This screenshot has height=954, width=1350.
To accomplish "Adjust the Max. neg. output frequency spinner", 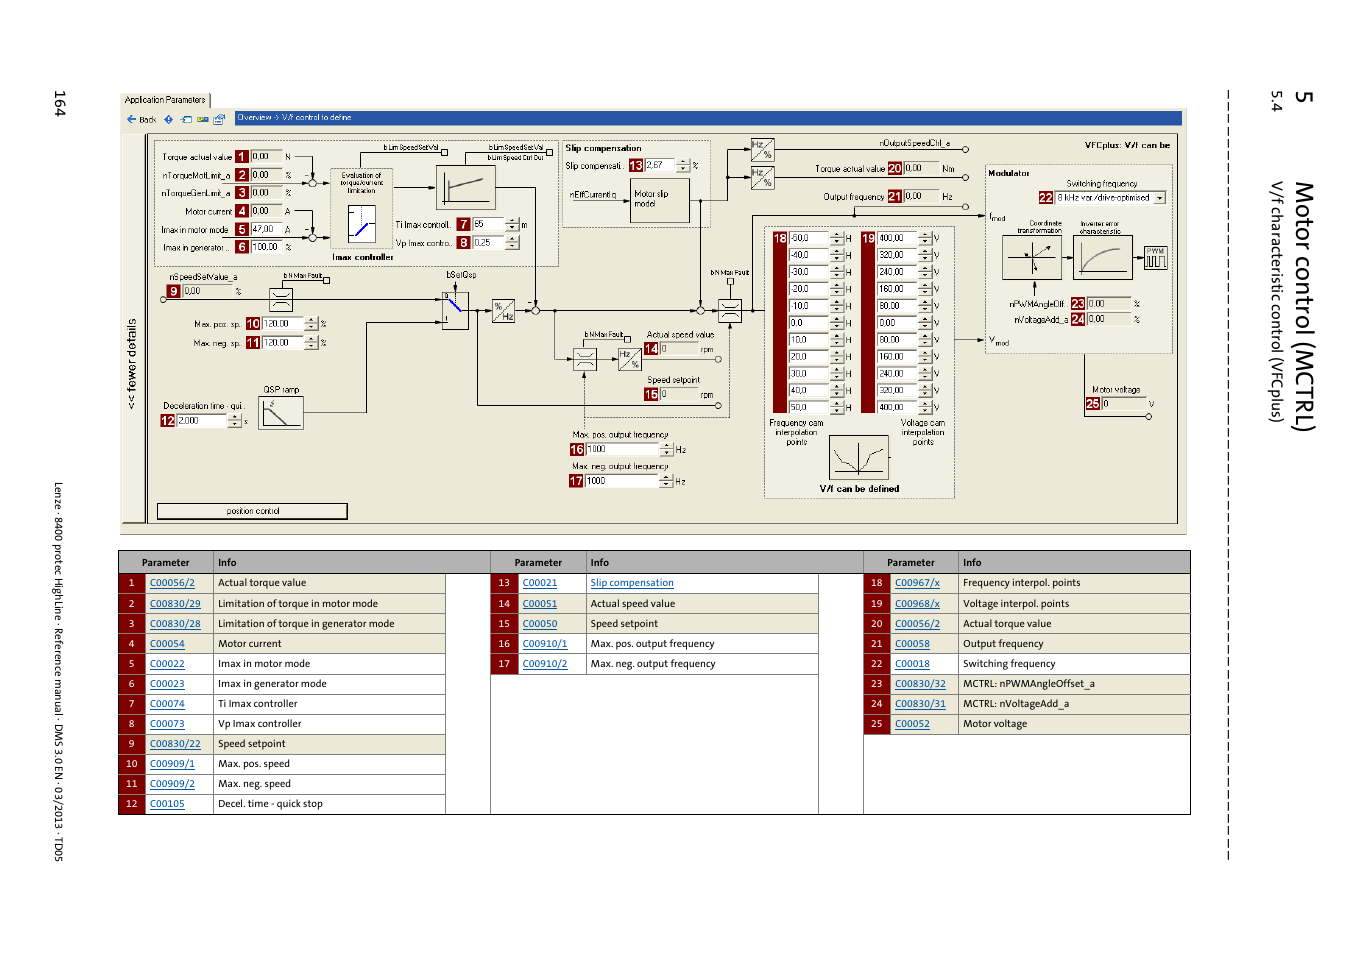I will click(667, 481).
